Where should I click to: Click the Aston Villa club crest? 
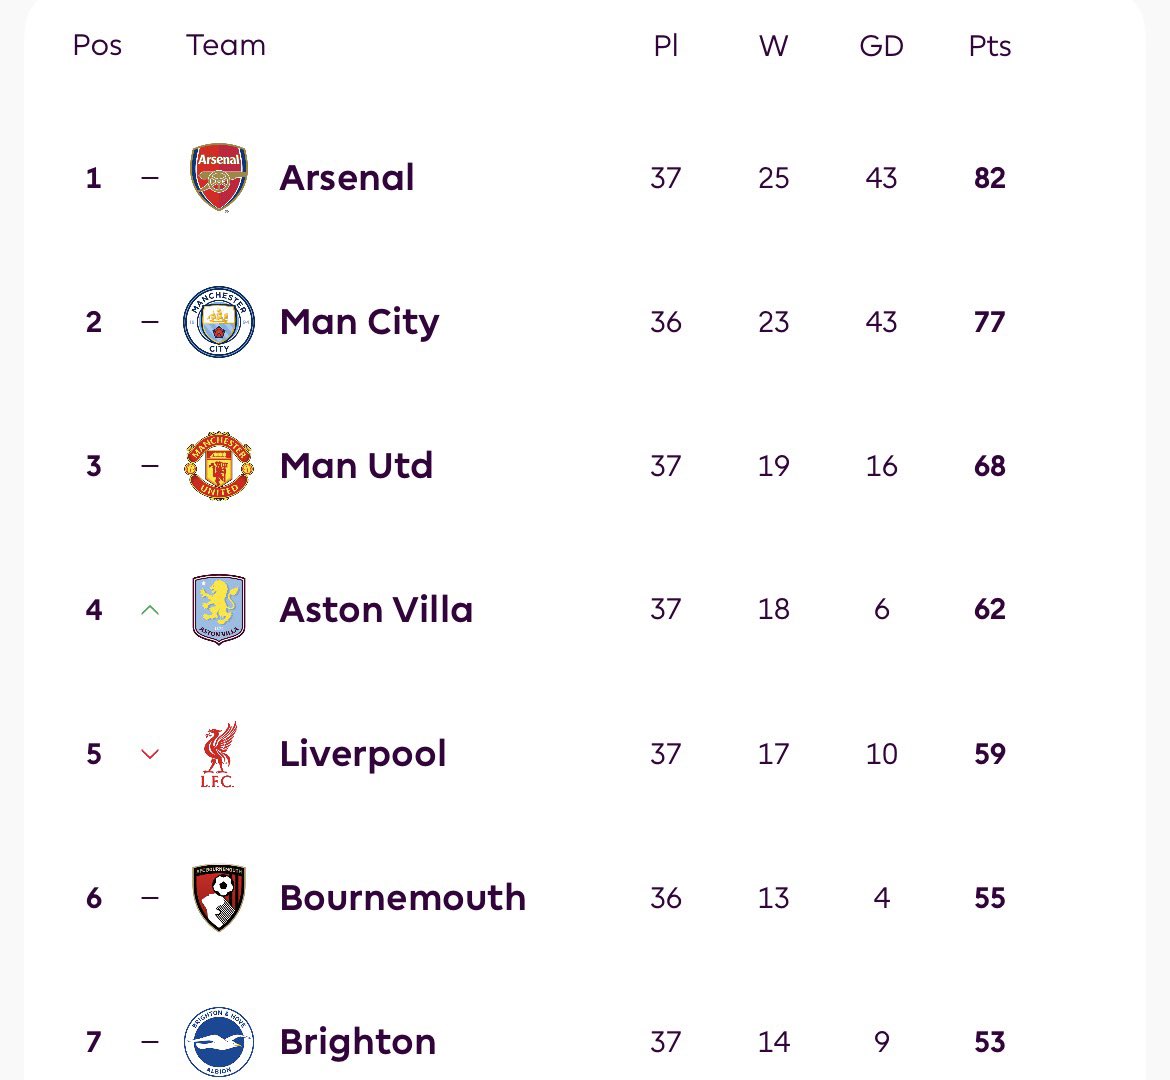coord(219,609)
